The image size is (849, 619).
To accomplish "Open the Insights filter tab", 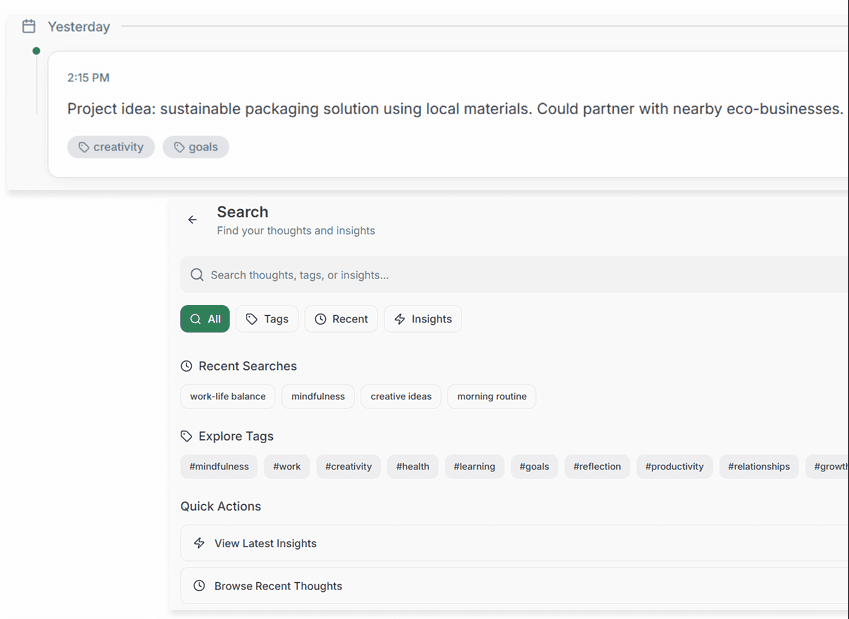I will point(422,319).
